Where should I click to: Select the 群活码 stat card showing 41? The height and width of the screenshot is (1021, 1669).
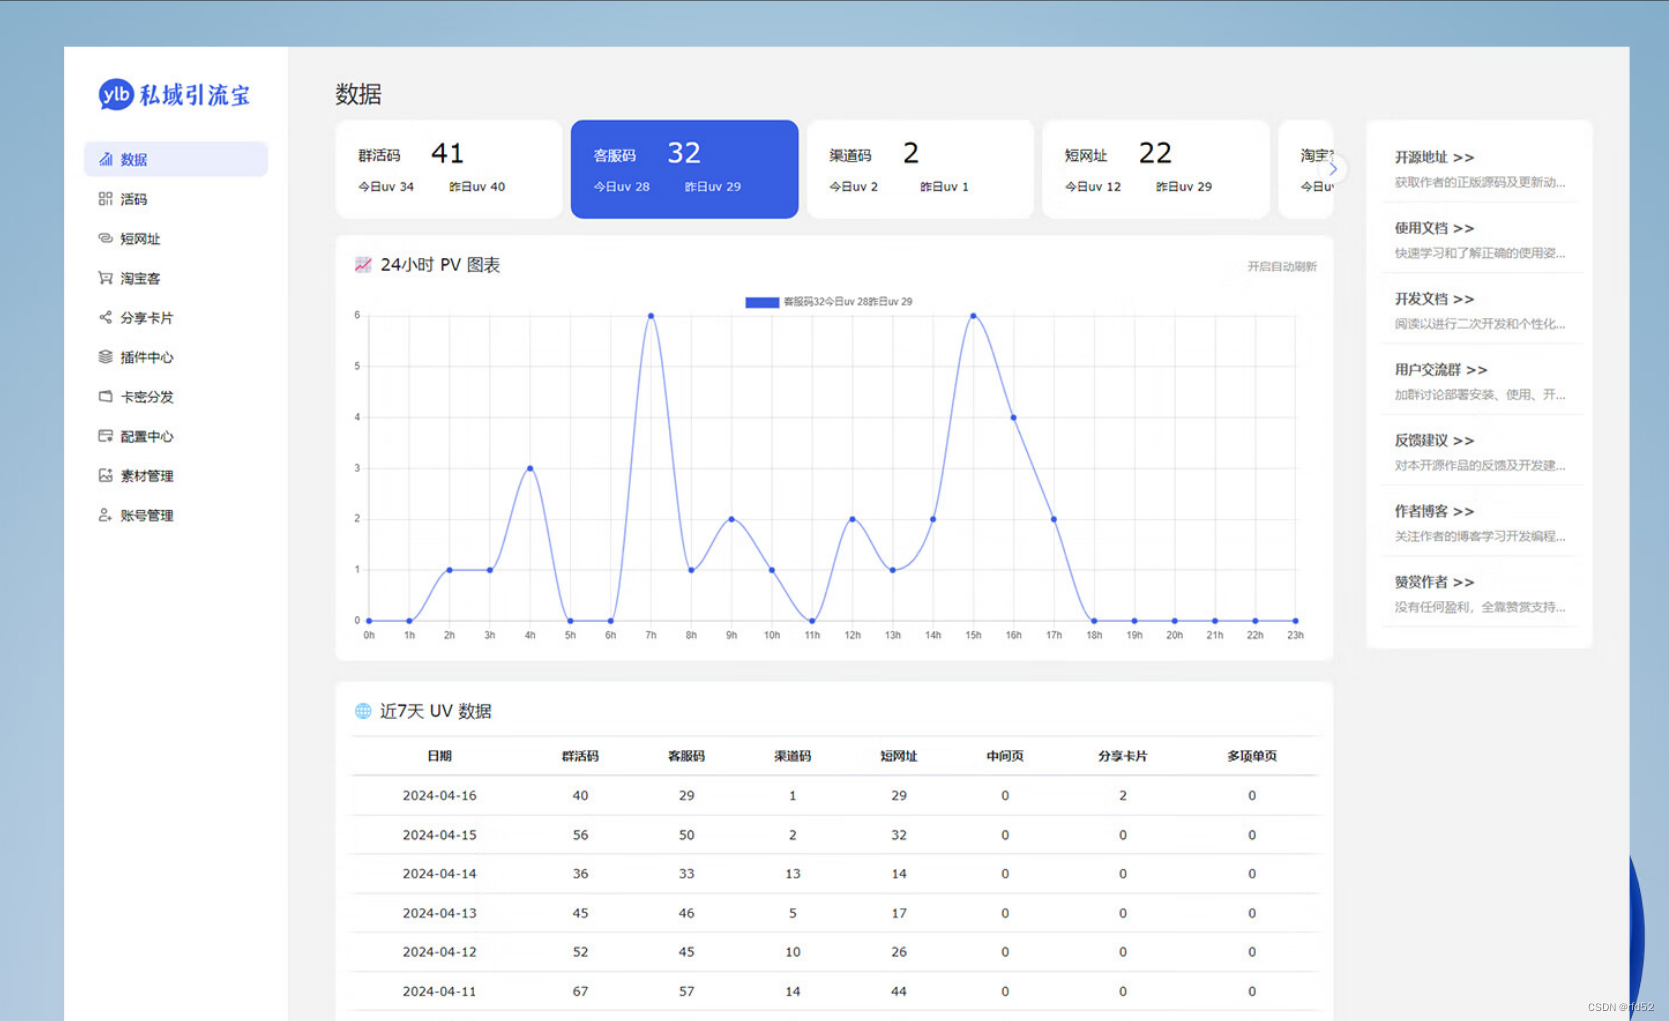click(x=449, y=169)
